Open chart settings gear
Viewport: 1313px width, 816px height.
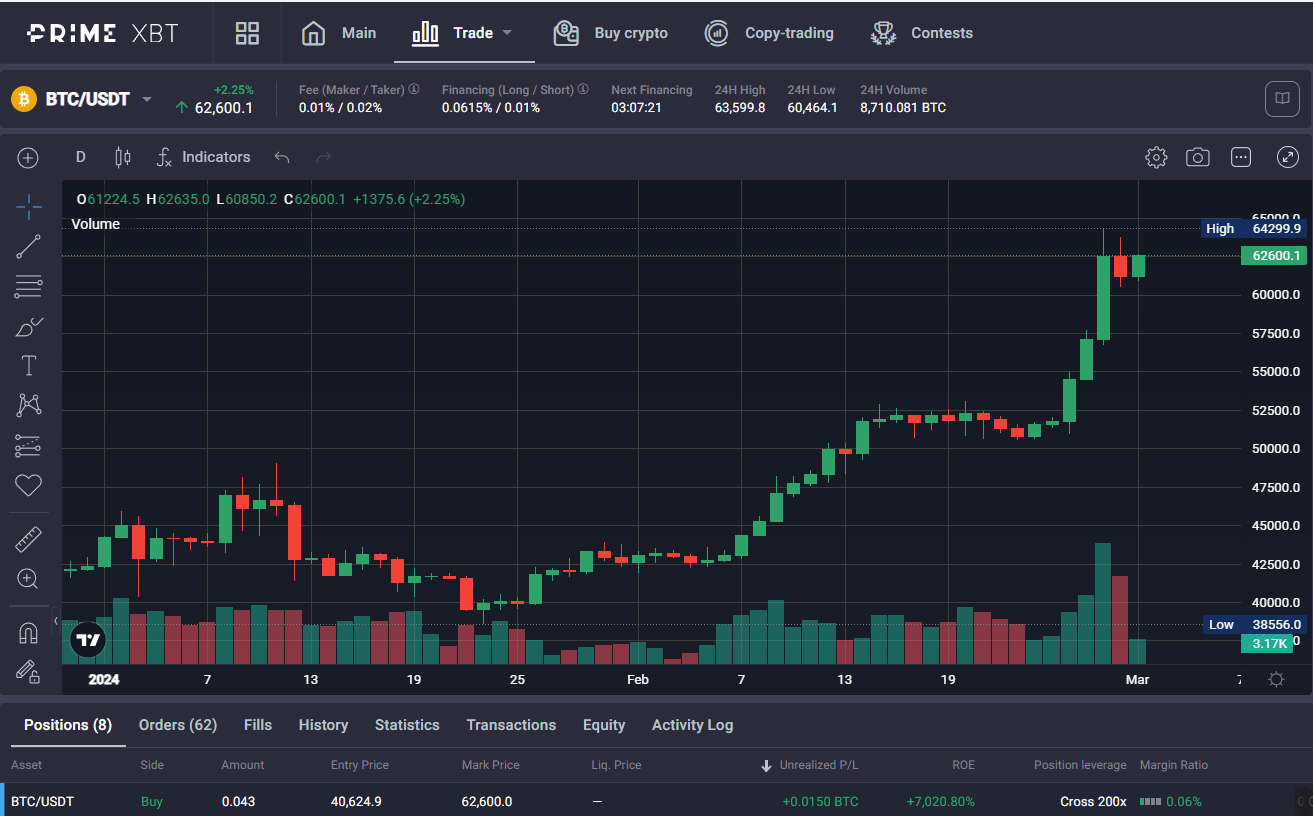click(x=1156, y=157)
